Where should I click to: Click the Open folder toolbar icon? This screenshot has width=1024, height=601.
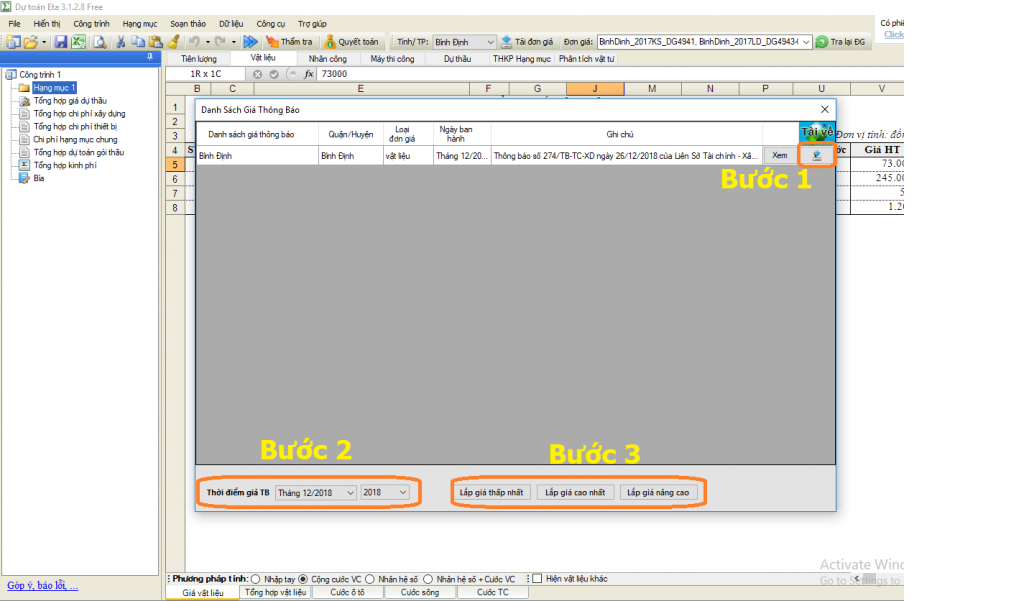pyautogui.click(x=31, y=42)
